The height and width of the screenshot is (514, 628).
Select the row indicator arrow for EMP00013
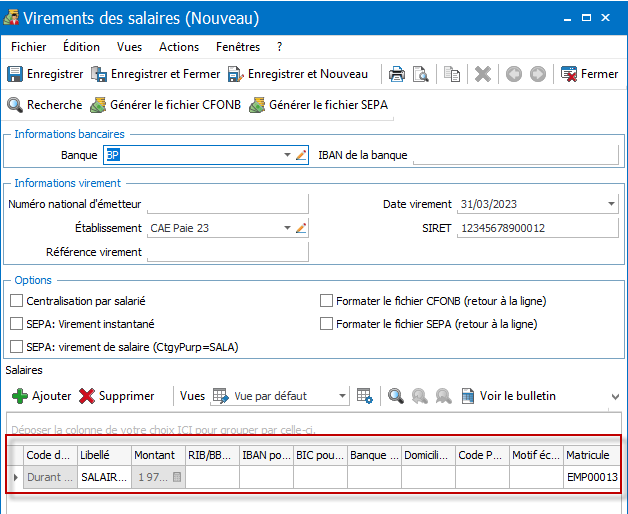point(16,477)
